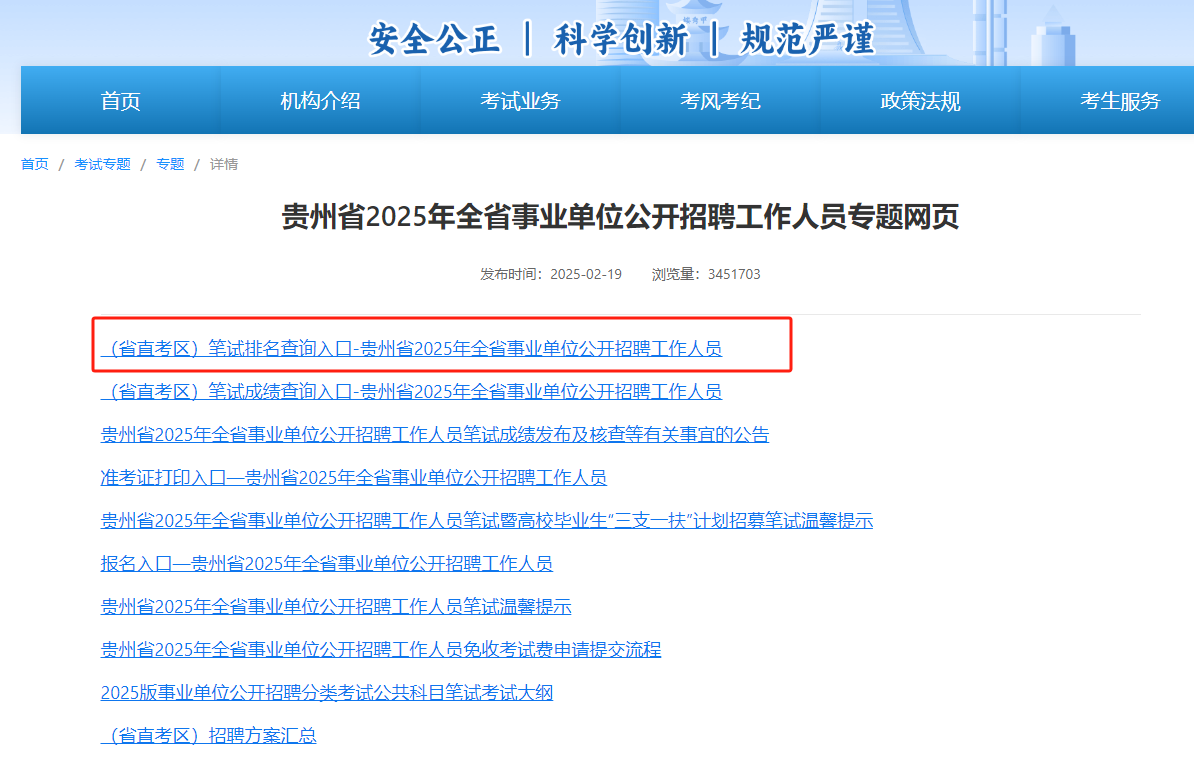Open 2025版事业单位公开招聘分类考试公共科目笔试考试大纲 link
Image resolution: width=1194 pixels, height=774 pixels.
click(327, 692)
